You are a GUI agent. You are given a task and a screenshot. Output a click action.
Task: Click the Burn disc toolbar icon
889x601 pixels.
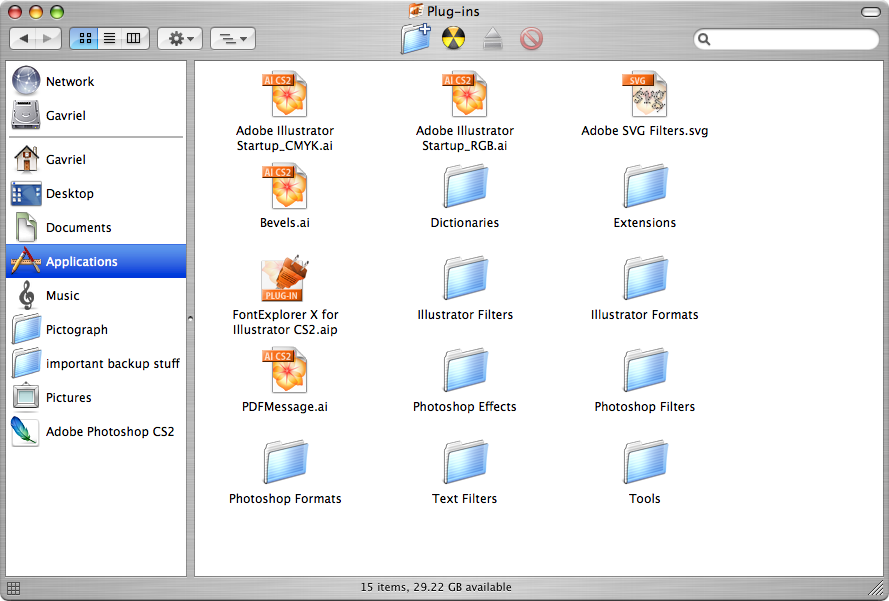(454, 39)
